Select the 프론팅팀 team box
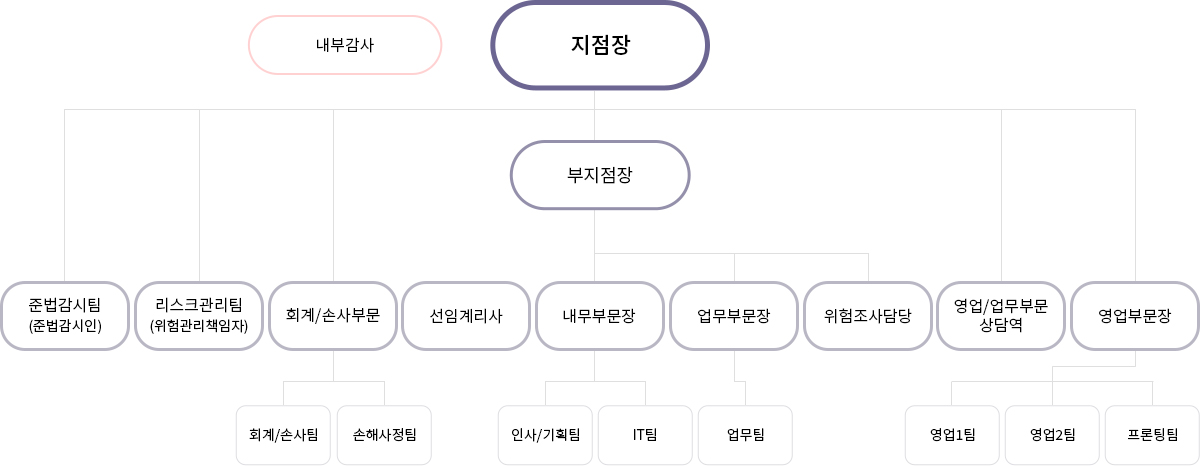Image resolution: width=1200 pixels, height=466 pixels. point(1152,435)
